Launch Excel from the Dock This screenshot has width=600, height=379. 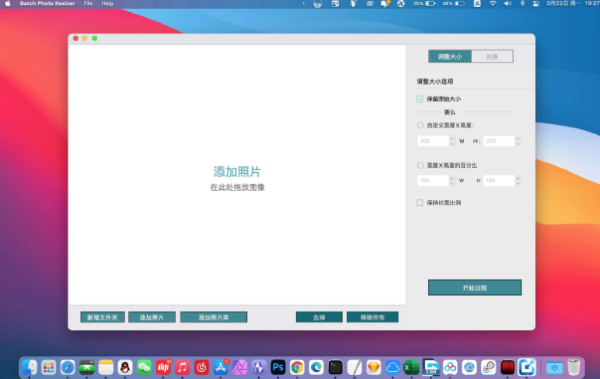[412, 368]
